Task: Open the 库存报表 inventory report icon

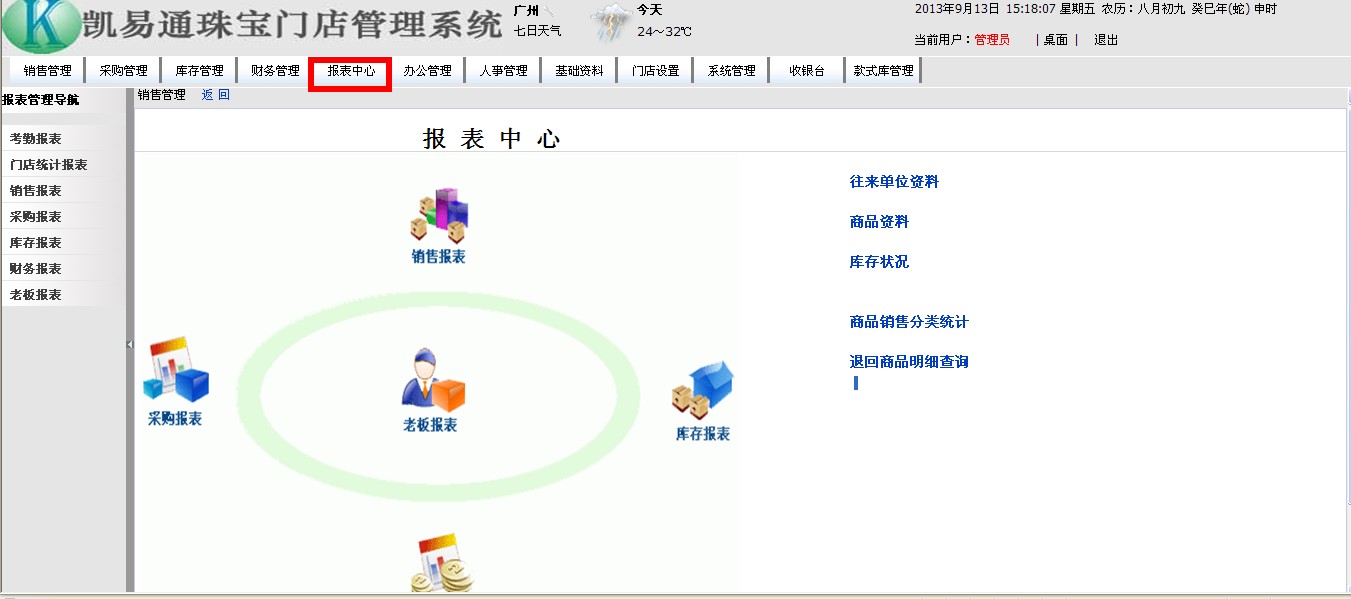Action: click(x=702, y=391)
